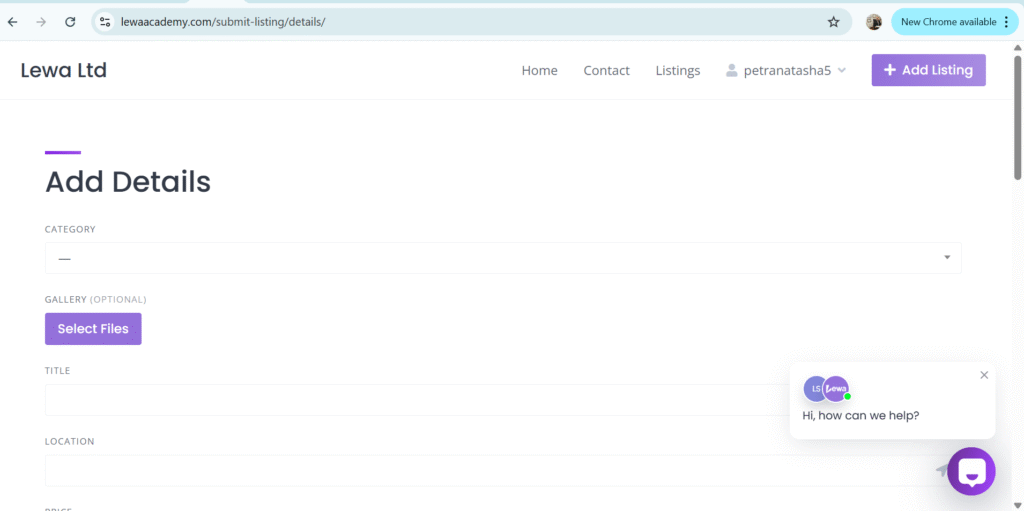Bookmark page with star icon
The image size is (1024, 511).
point(833,22)
